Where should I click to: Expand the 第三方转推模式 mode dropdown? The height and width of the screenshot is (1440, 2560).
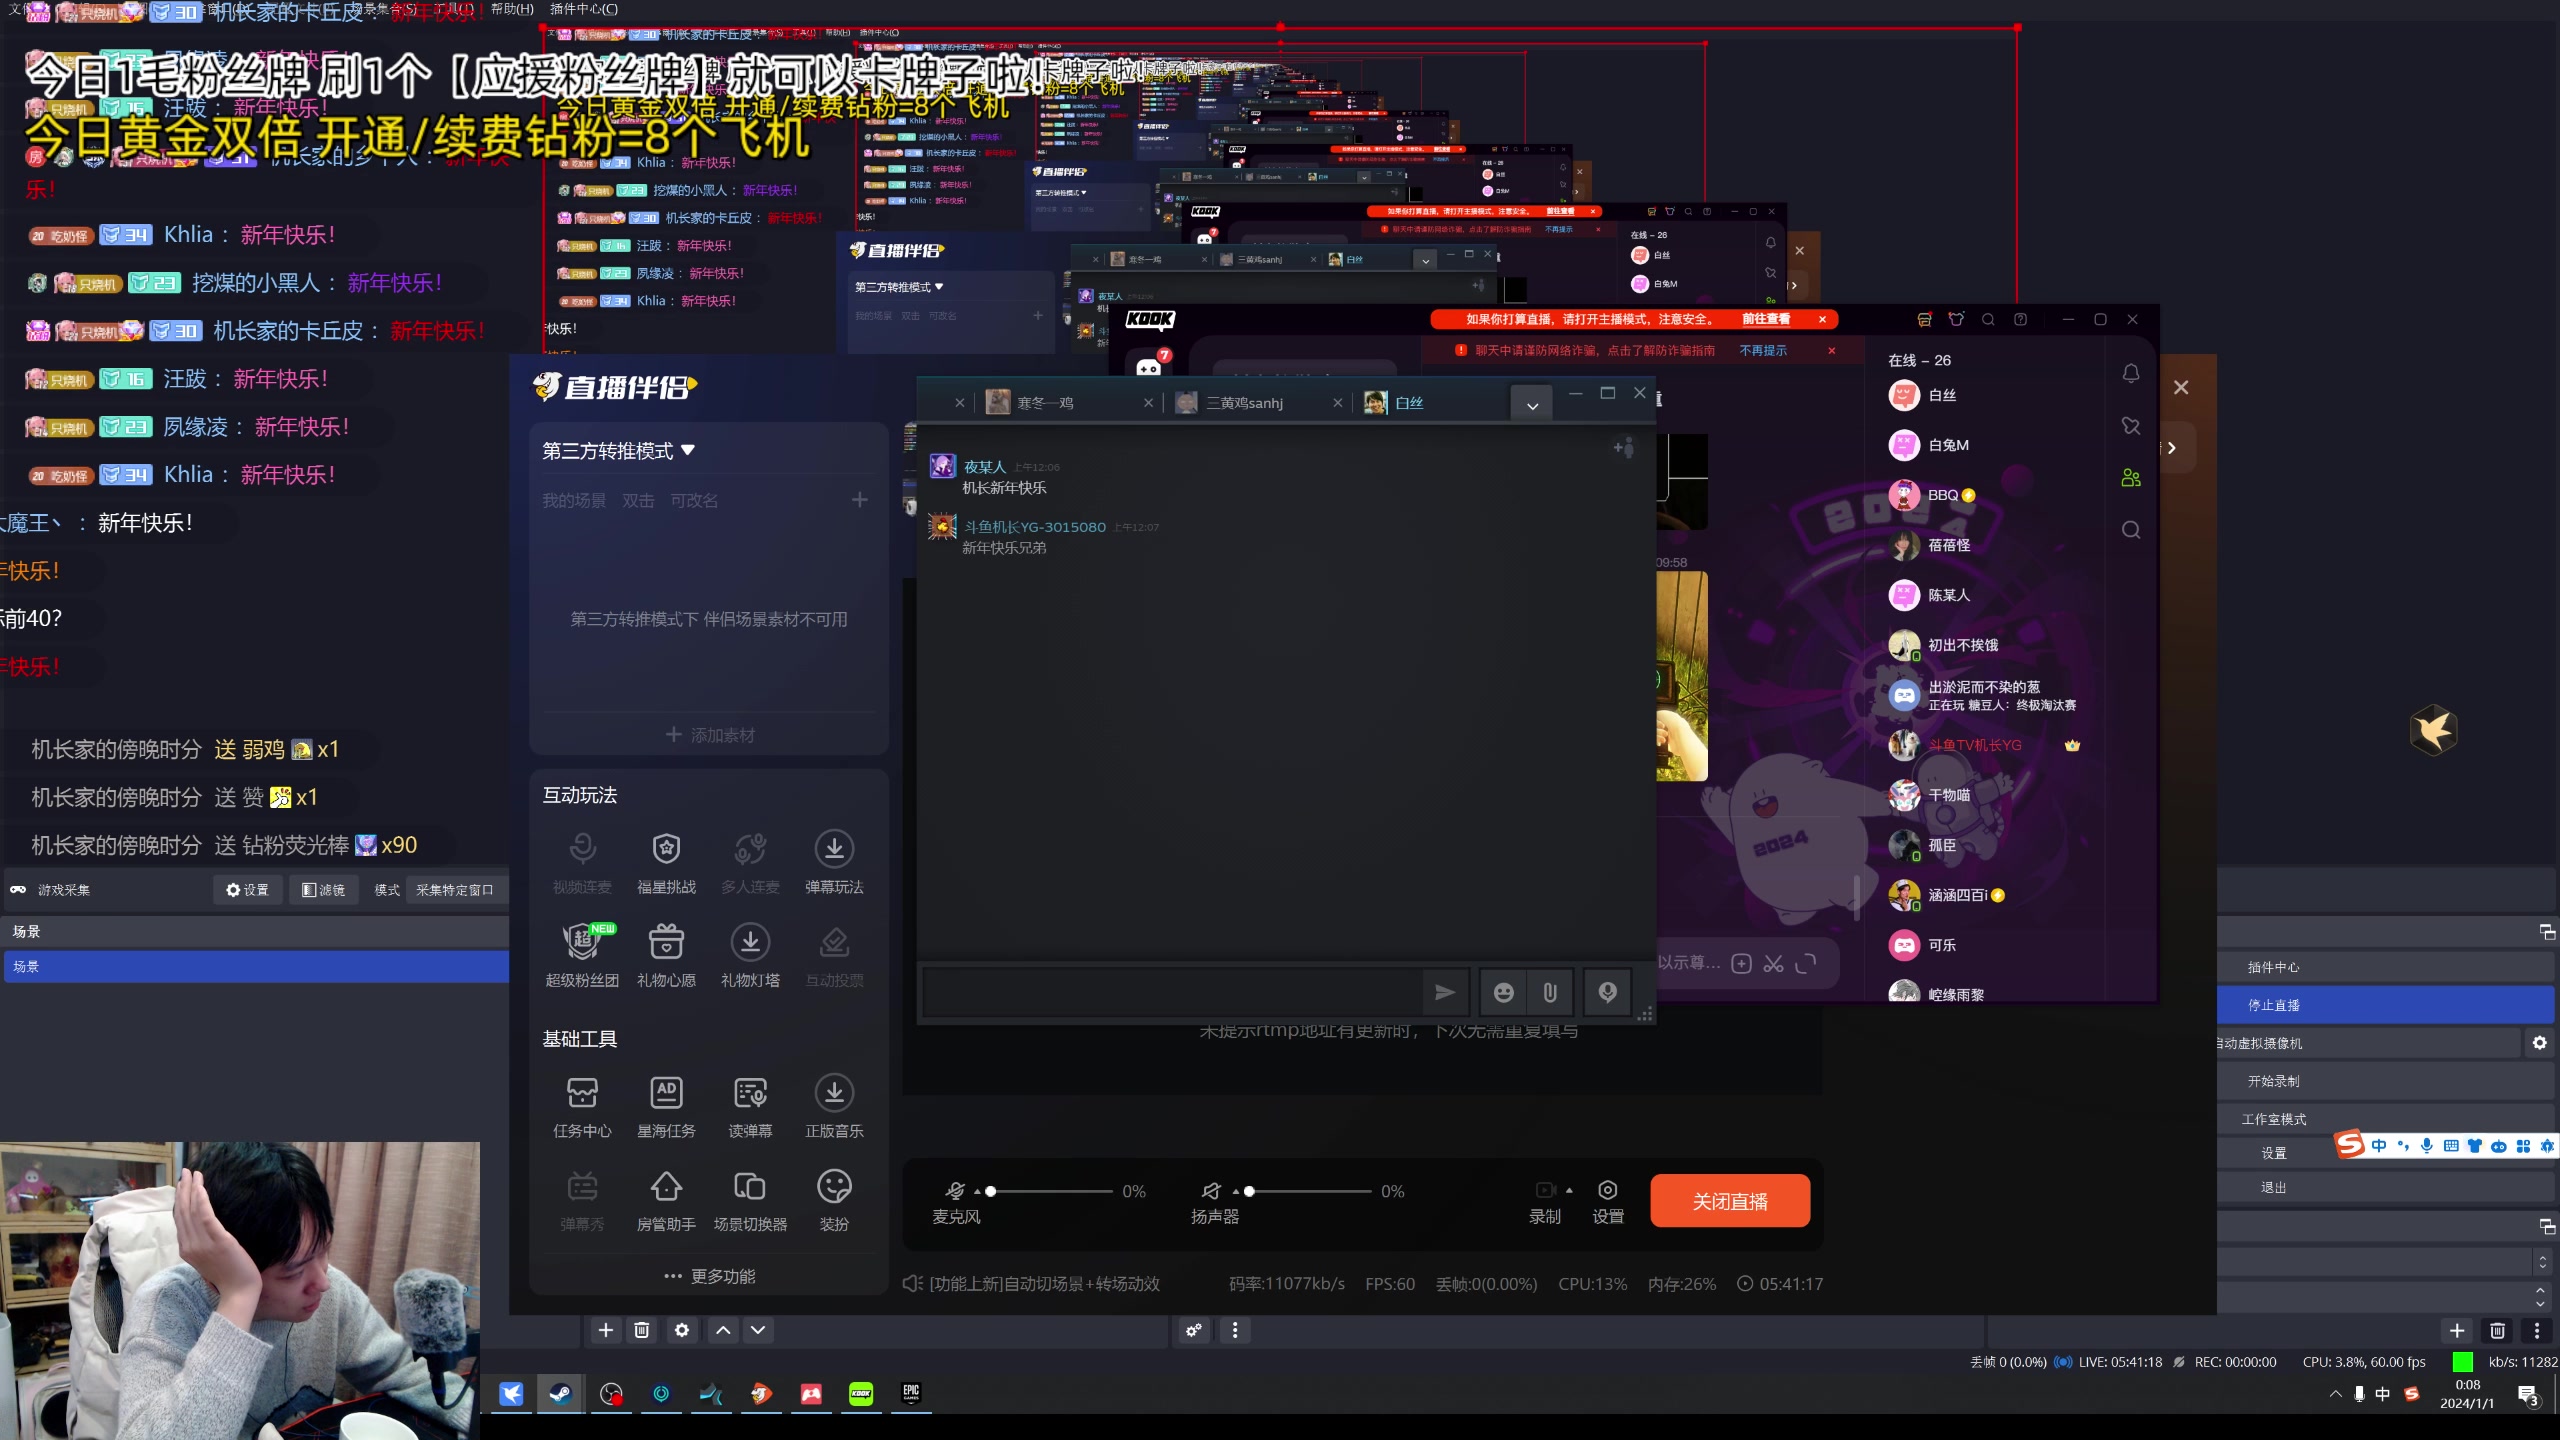618,451
